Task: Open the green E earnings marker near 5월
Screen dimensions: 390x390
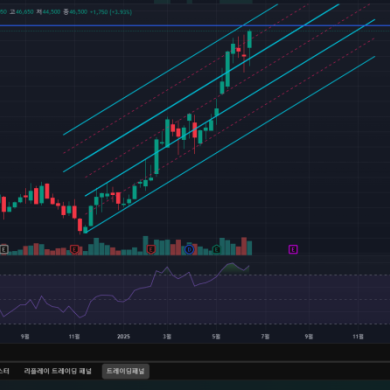Action: (x=216, y=249)
